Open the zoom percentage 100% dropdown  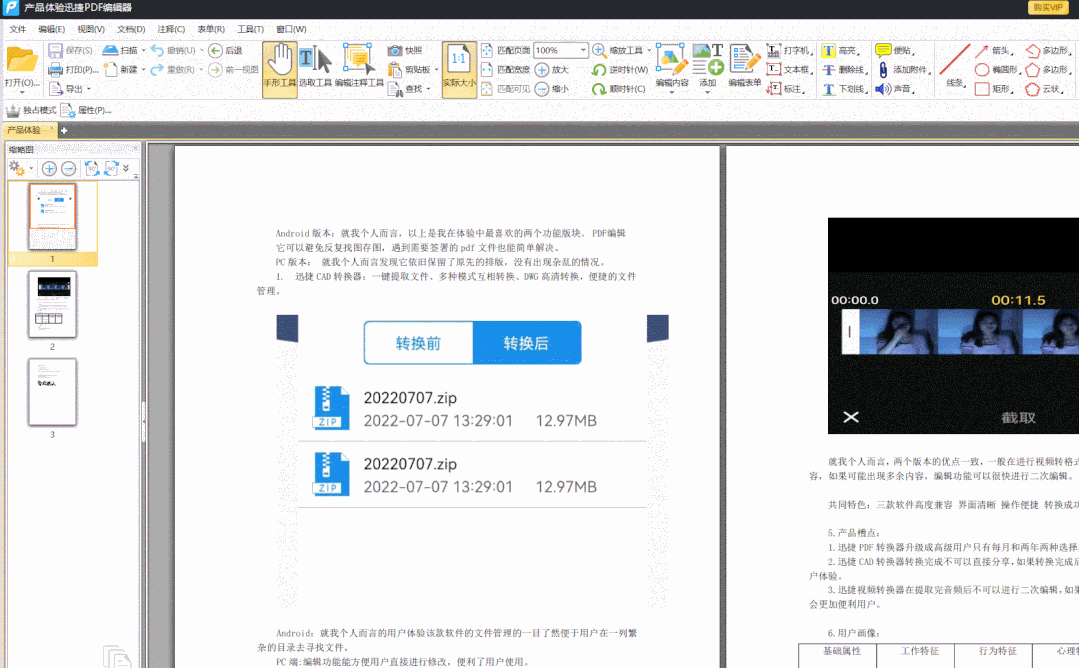click(584, 50)
